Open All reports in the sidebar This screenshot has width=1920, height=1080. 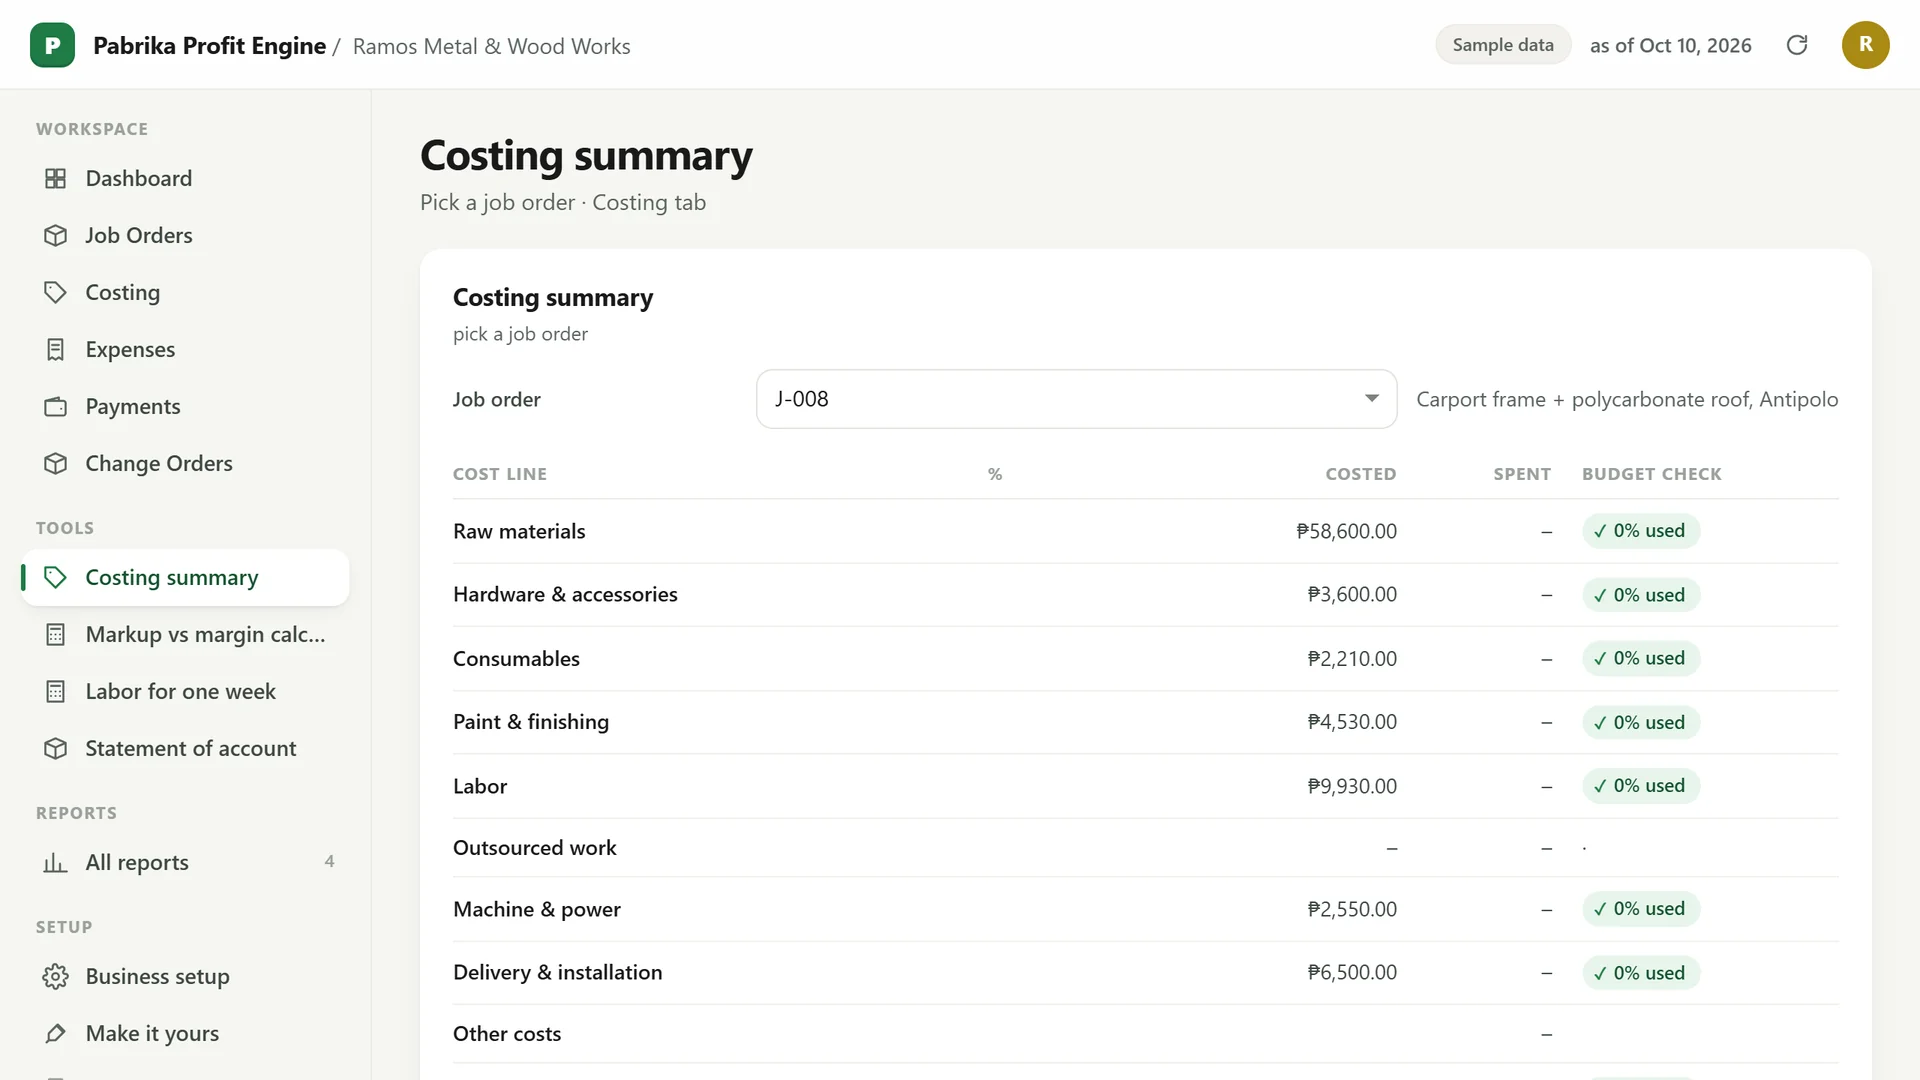tap(185, 862)
